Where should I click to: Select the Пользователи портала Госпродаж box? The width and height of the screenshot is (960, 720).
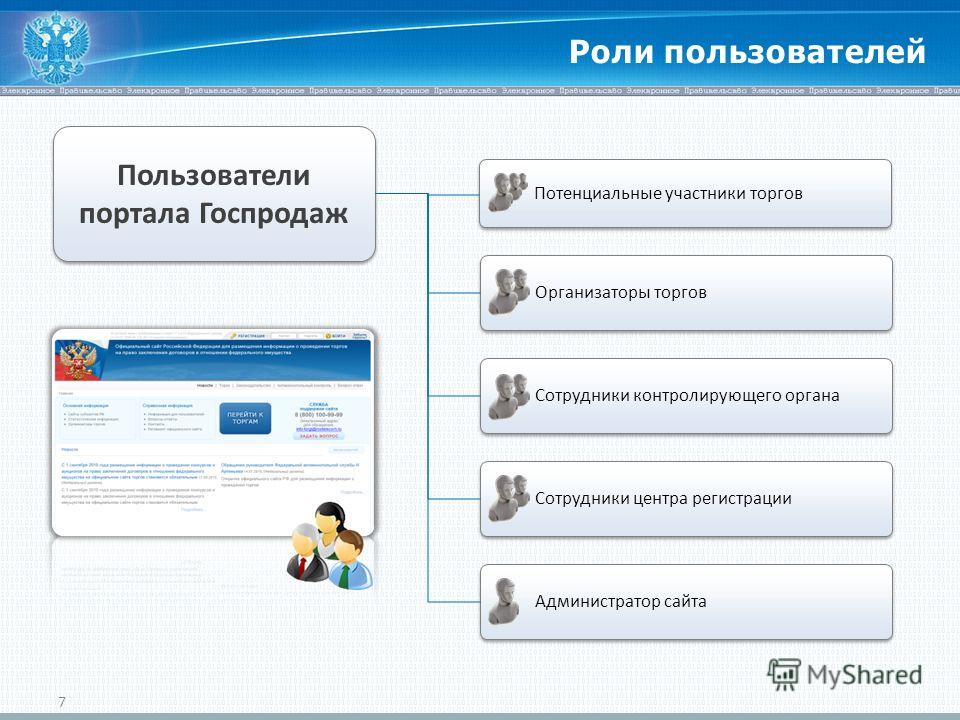pyautogui.click(x=214, y=194)
